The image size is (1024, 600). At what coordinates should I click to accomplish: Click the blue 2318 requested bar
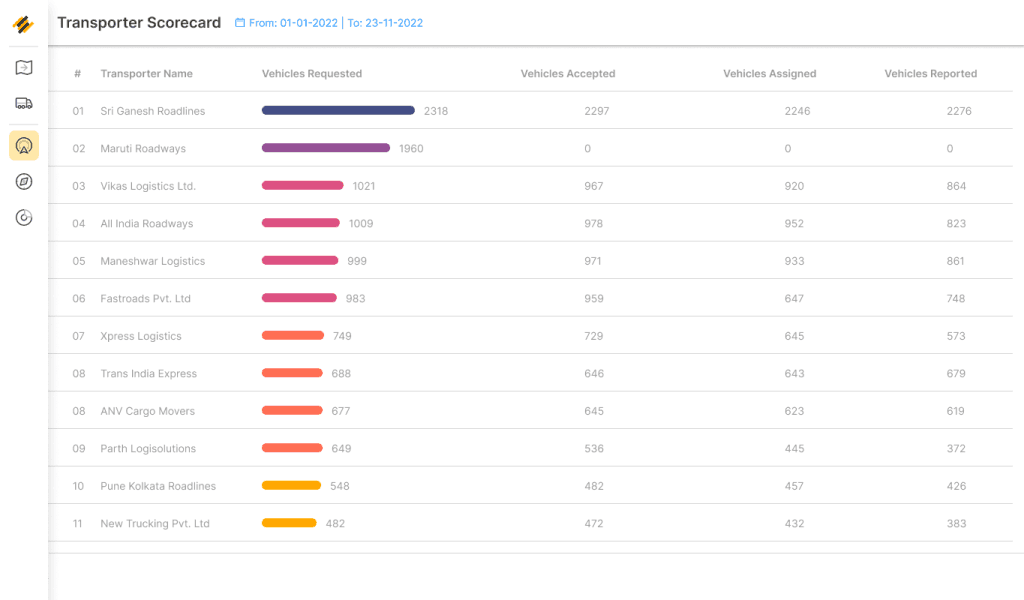coord(338,110)
